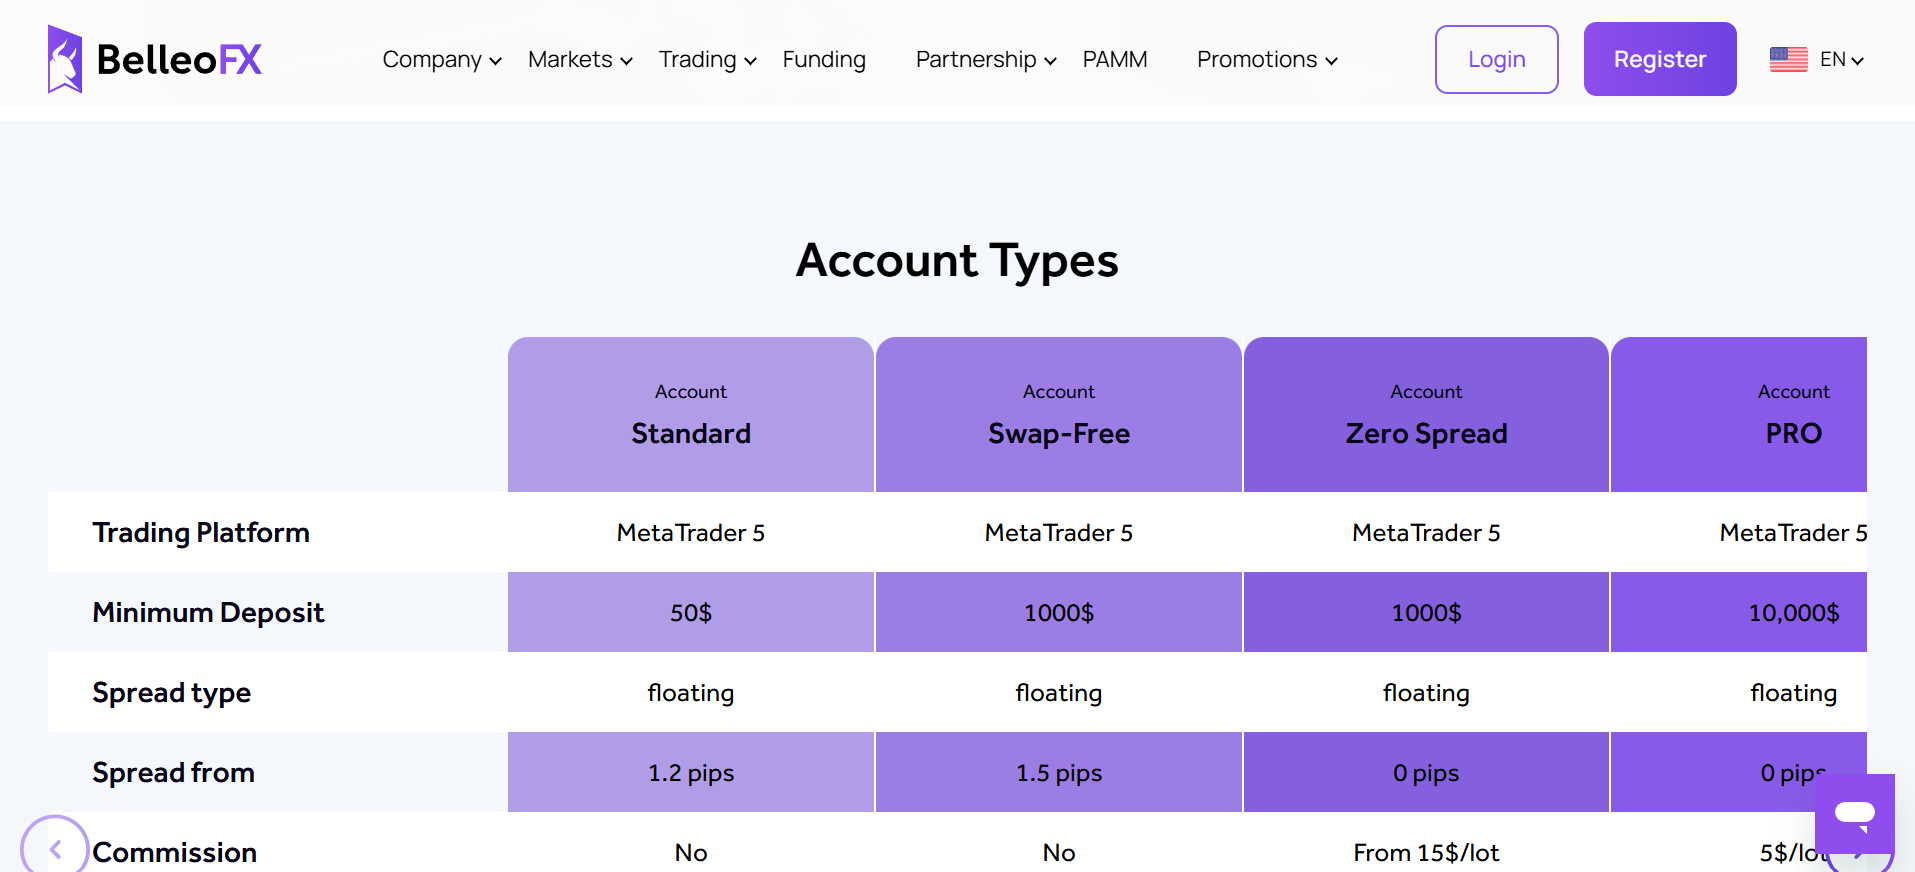Click the BelleoFX logo icon

click(x=65, y=59)
